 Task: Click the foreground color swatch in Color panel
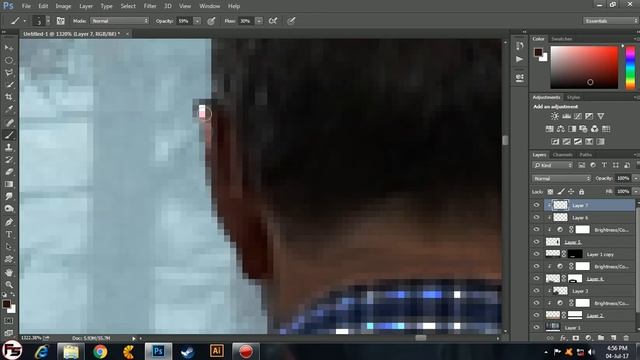pyautogui.click(x=538, y=52)
